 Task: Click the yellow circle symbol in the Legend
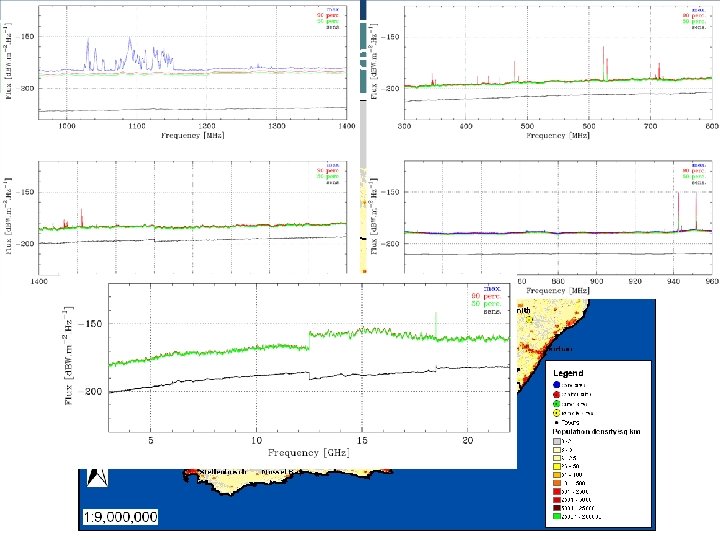(x=557, y=413)
